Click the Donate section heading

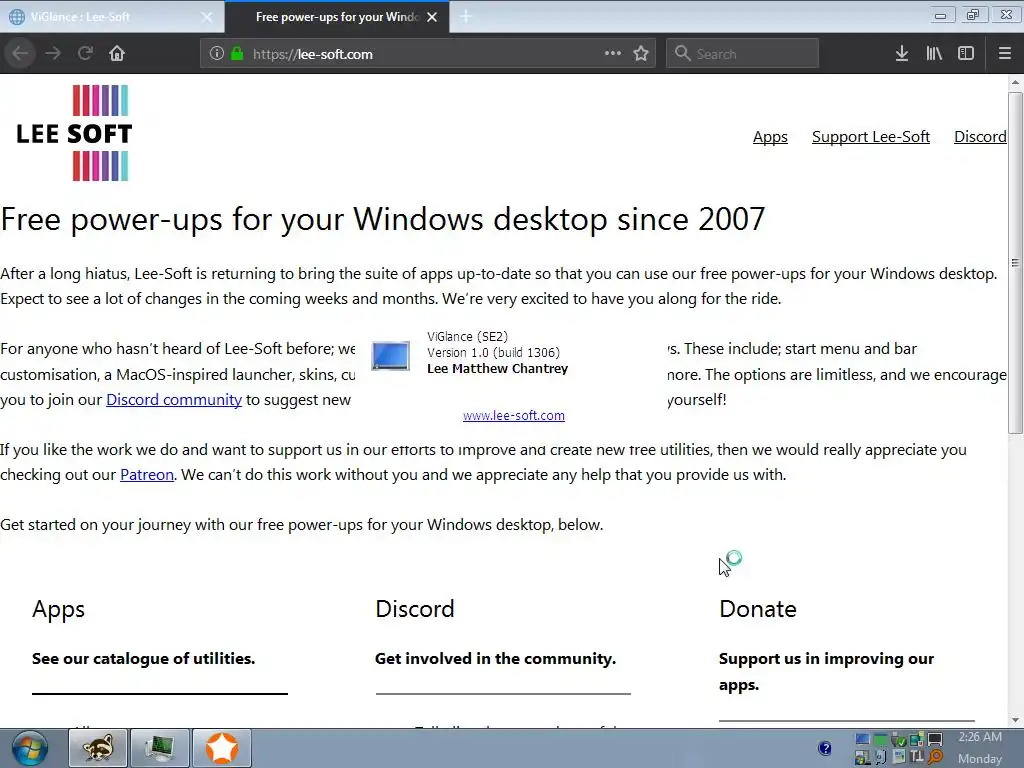tap(758, 609)
